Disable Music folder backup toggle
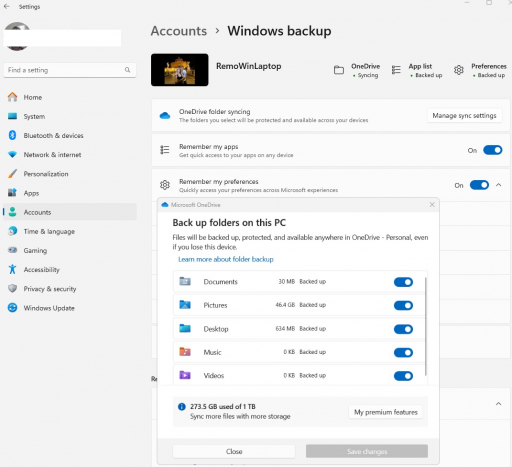Viewport: 512px width, 467px height. click(403, 352)
